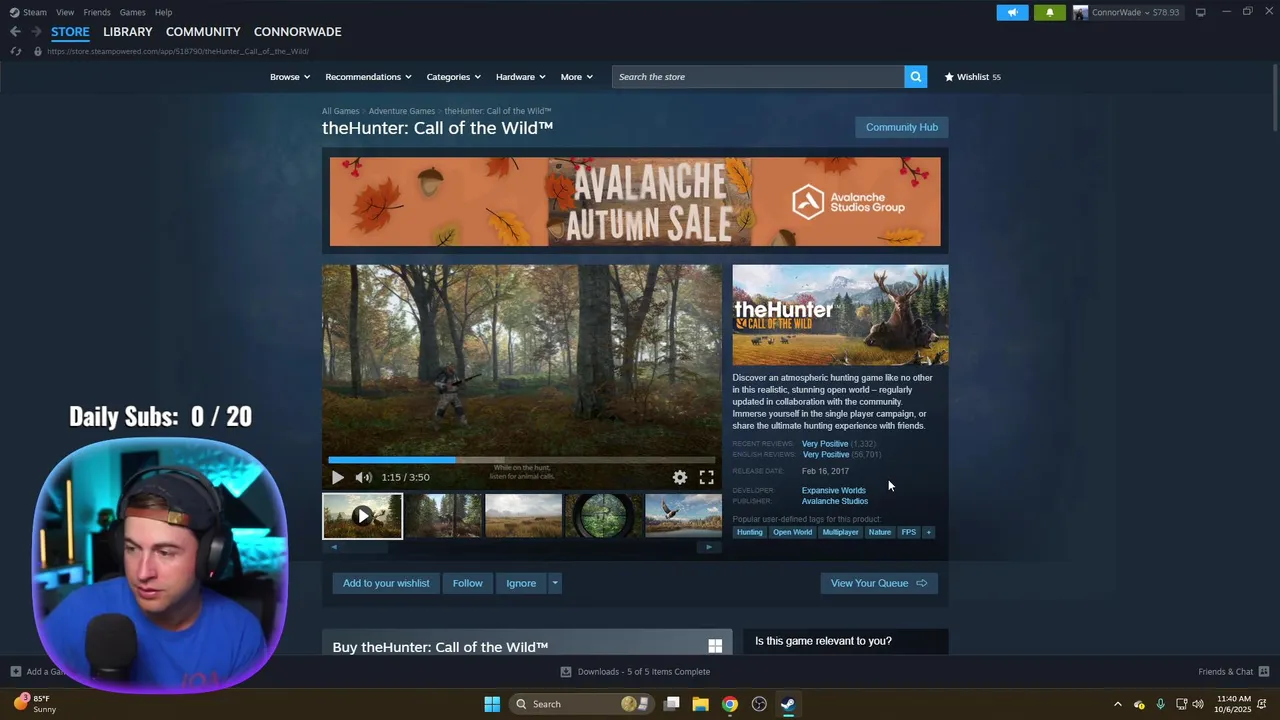Click the ConnorWade profile avatar
Image resolution: width=1280 pixels, height=720 pixels.
(x=1080, y=12)
